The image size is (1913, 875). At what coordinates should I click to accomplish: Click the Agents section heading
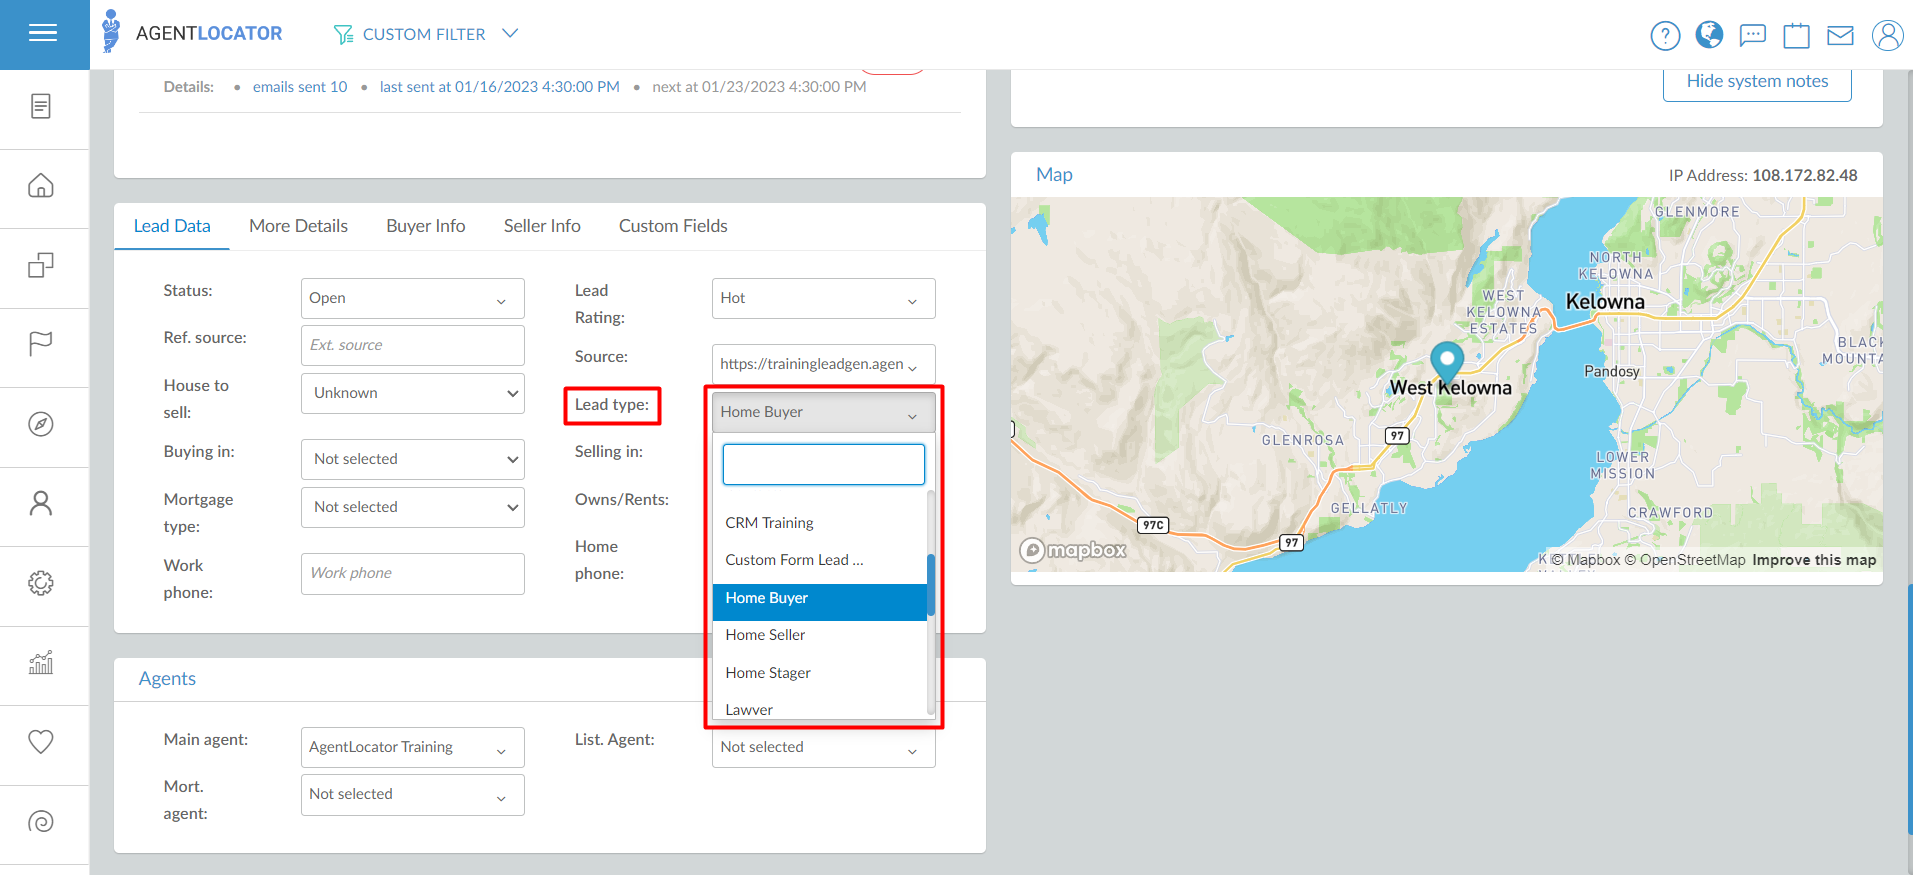click(x=167, y=679)
